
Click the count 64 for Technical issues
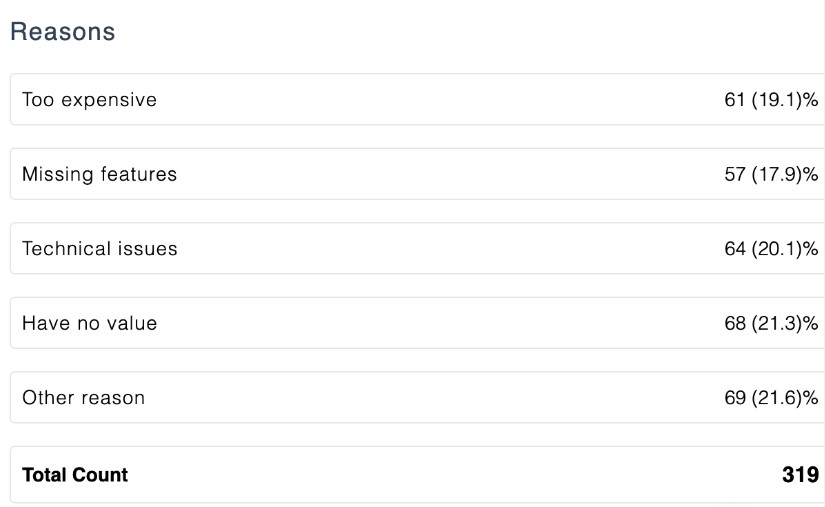coord(735,248)
